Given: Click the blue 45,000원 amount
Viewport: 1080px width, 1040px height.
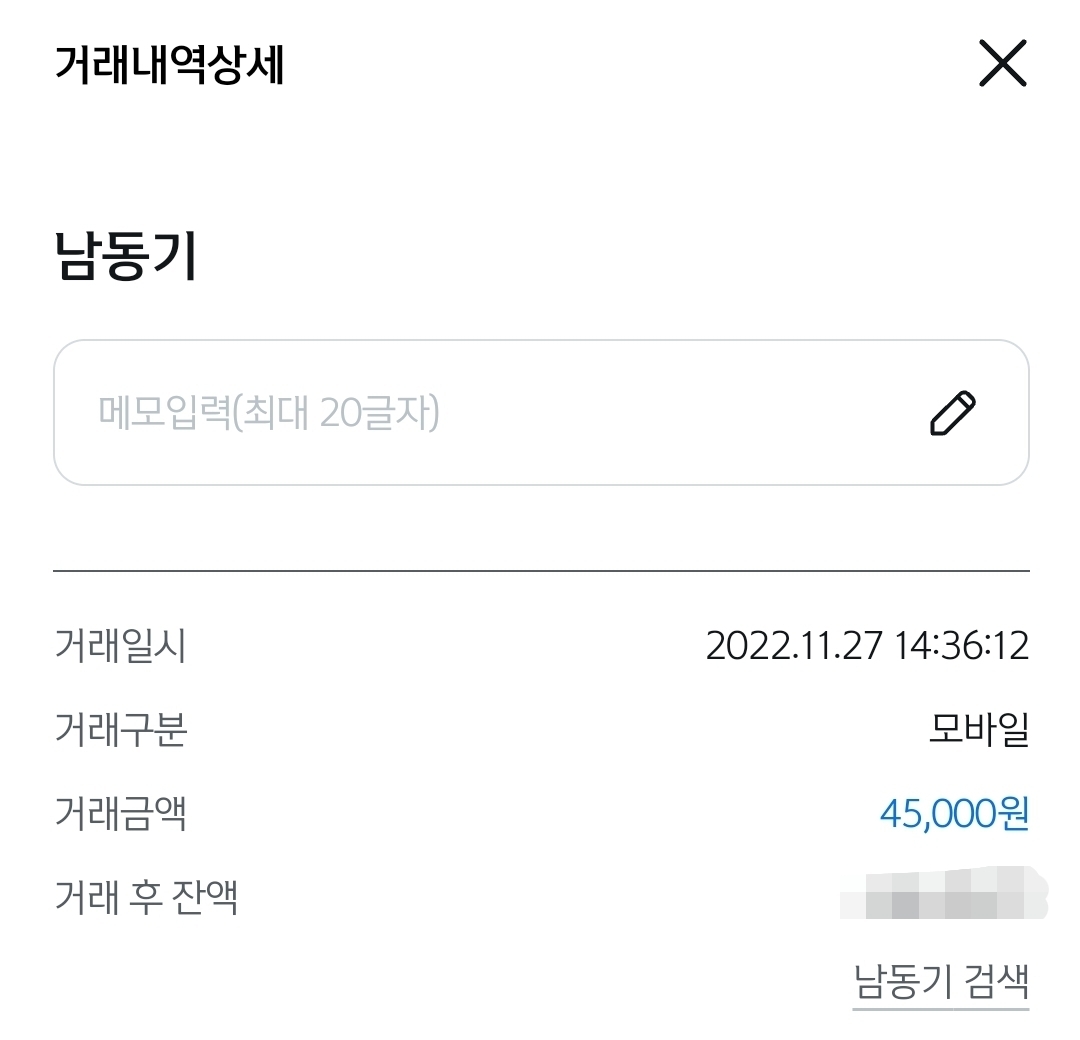Looking at the screenshot, I should [x=954, y=814].
